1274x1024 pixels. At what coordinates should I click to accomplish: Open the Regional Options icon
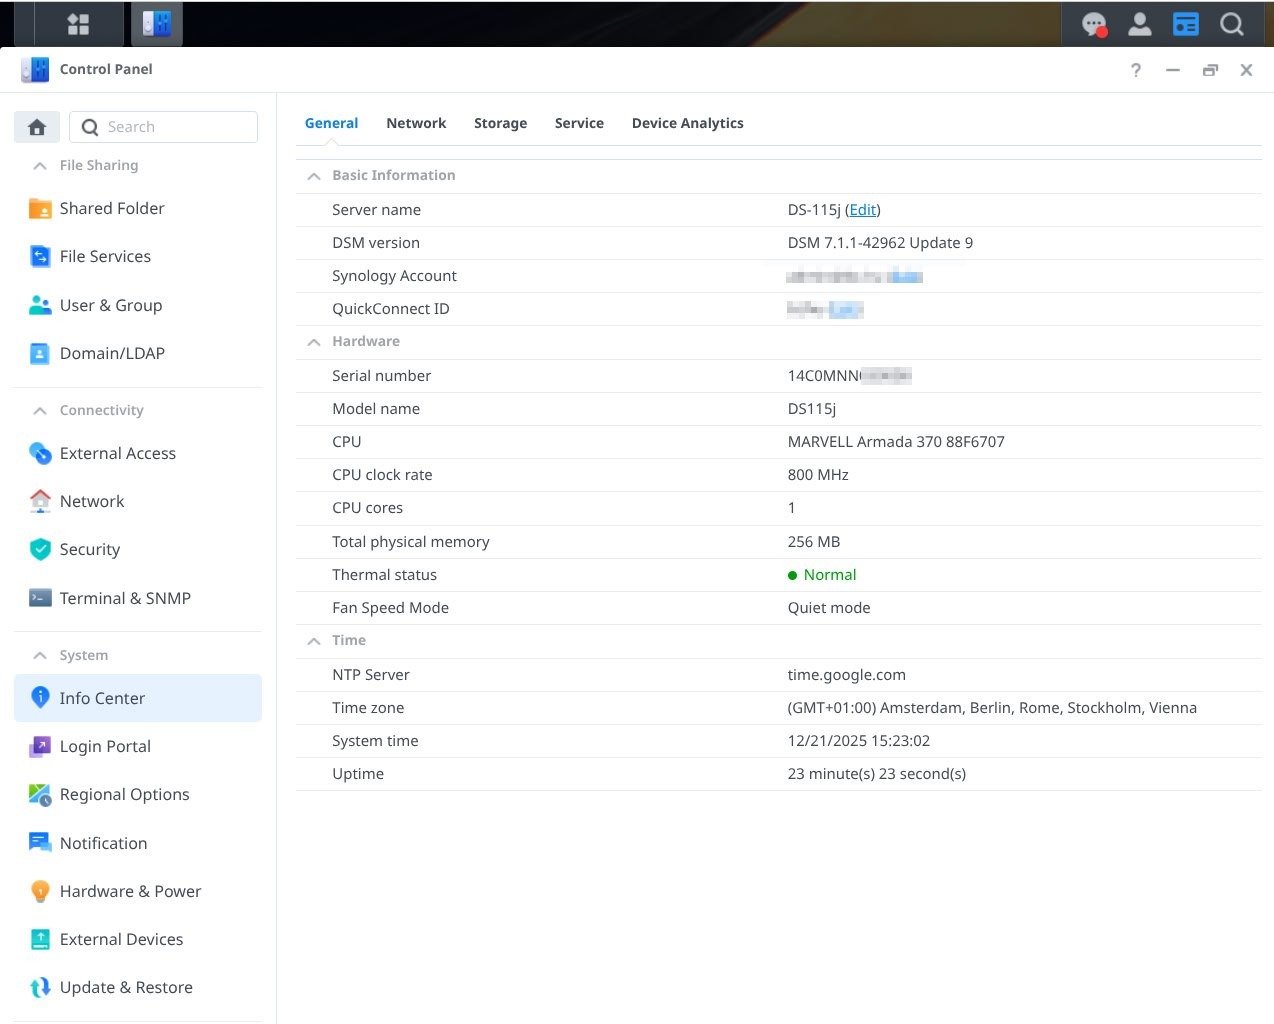[x=40, y=794]
